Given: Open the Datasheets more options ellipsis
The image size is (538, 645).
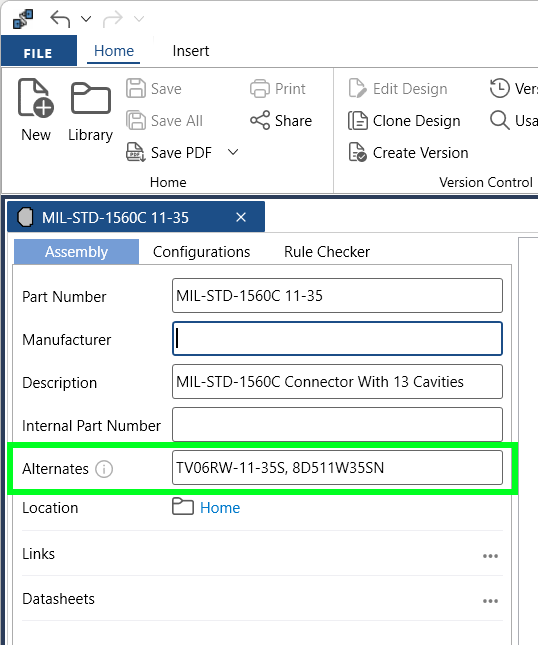Looking at the screenshot, I should pos(490,601).
